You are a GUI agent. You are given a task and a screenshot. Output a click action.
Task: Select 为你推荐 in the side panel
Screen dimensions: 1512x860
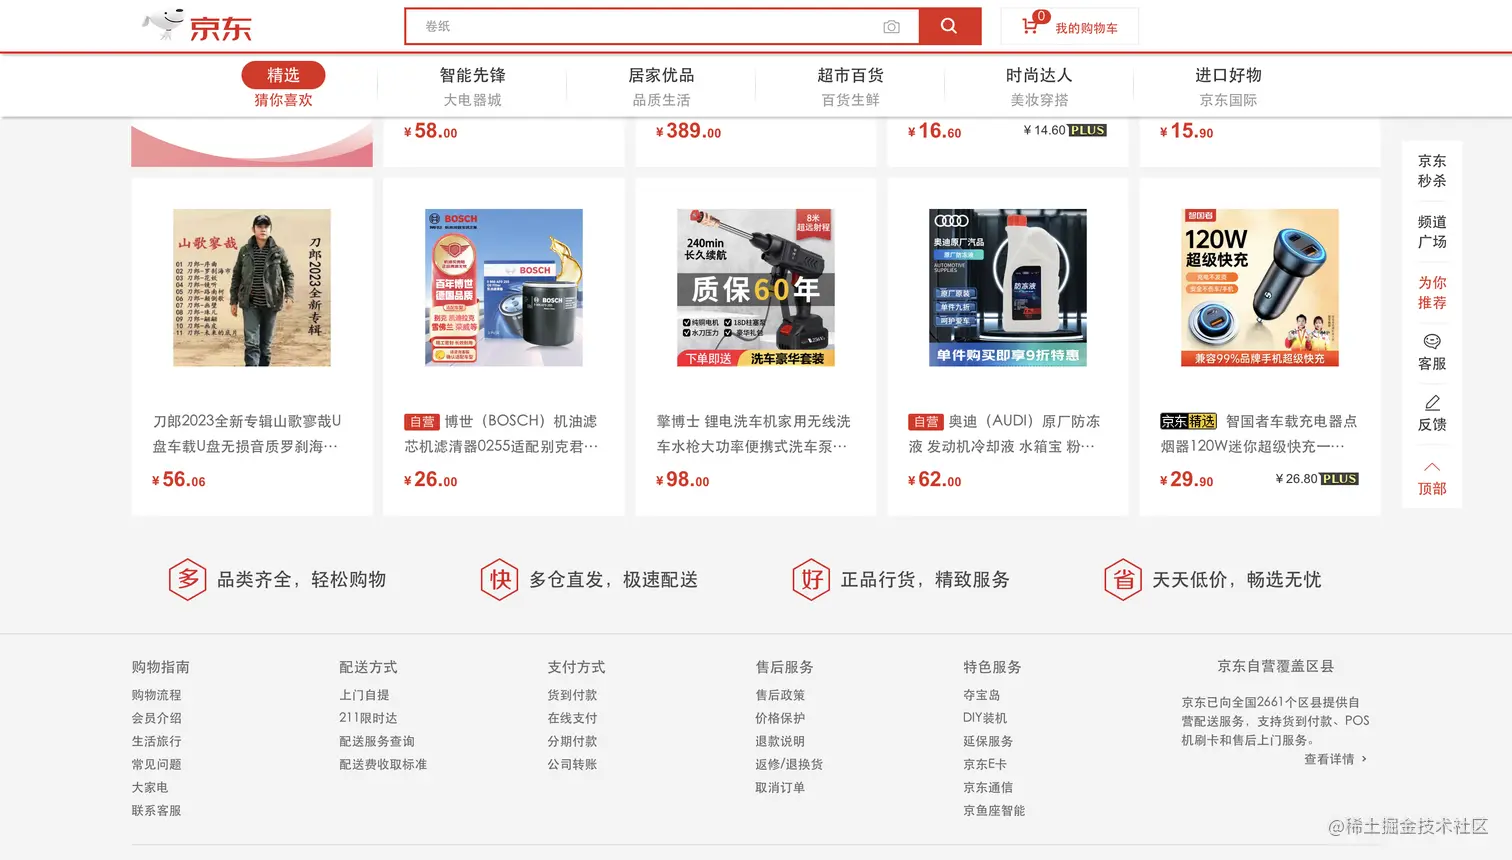pyautogui.click(x=1432, y=293)
